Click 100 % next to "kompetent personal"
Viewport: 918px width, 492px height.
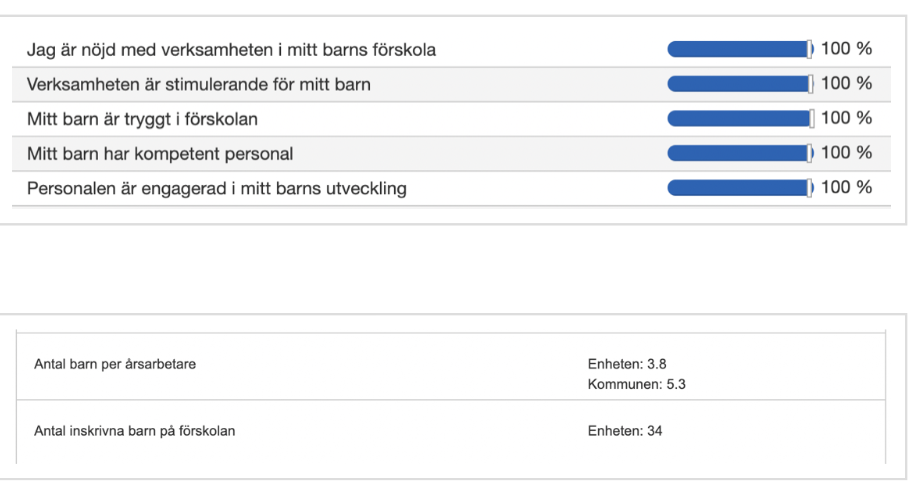(846, 154)
